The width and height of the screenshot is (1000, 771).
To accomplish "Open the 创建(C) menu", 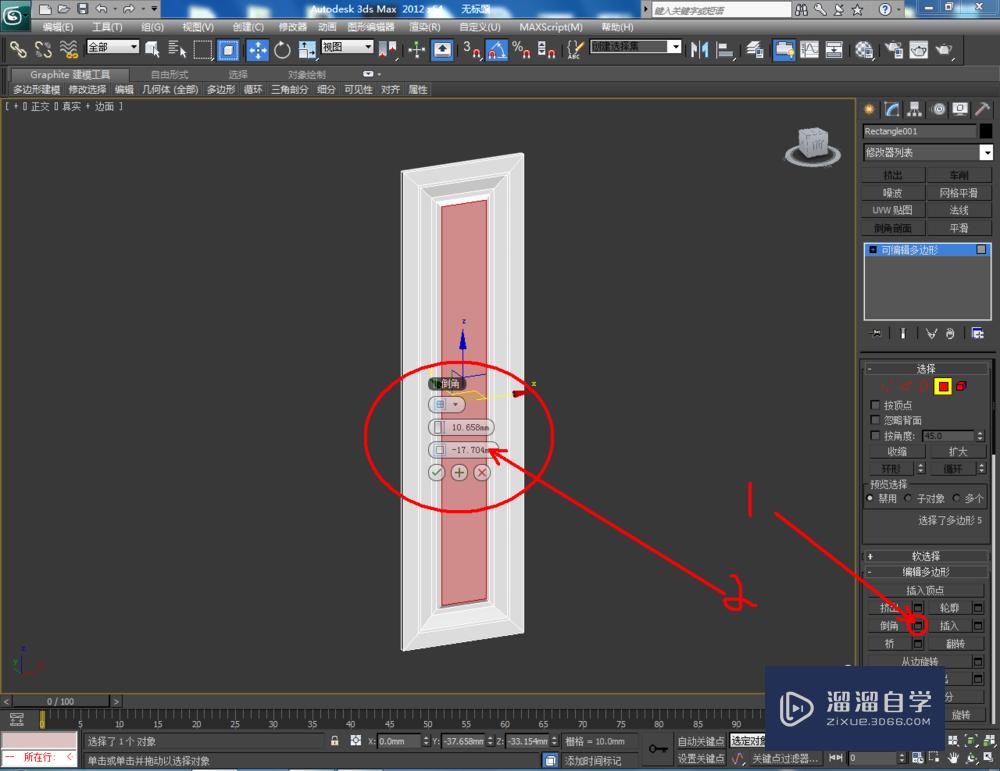I will (x=248, y=27).
